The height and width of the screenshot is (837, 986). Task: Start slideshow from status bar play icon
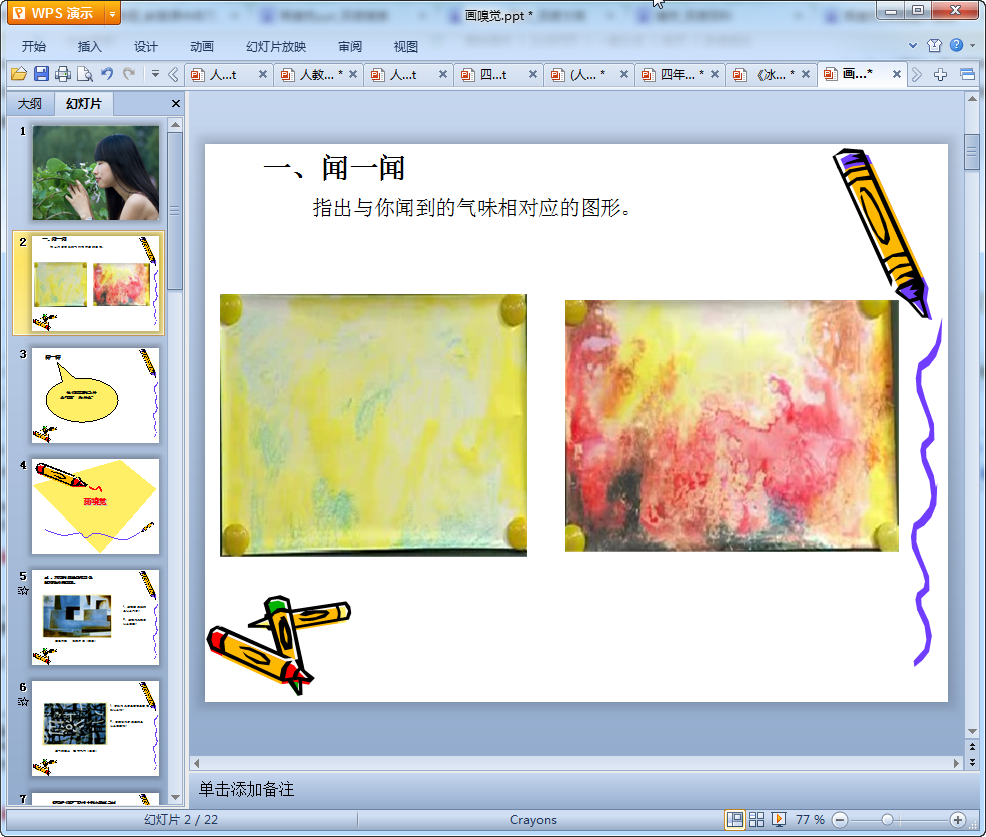[x=778, y=819]
